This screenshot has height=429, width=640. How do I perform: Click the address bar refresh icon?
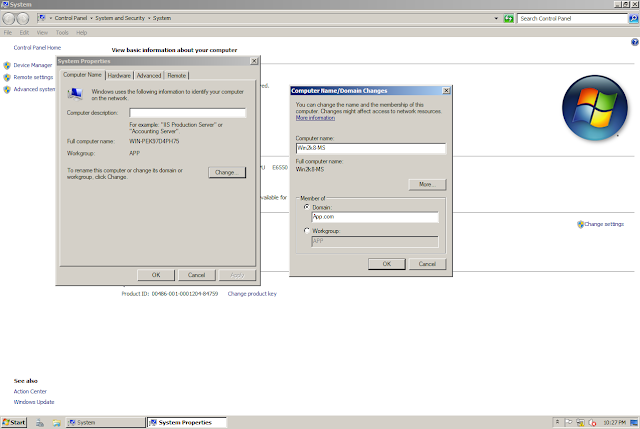pos(509,18)
